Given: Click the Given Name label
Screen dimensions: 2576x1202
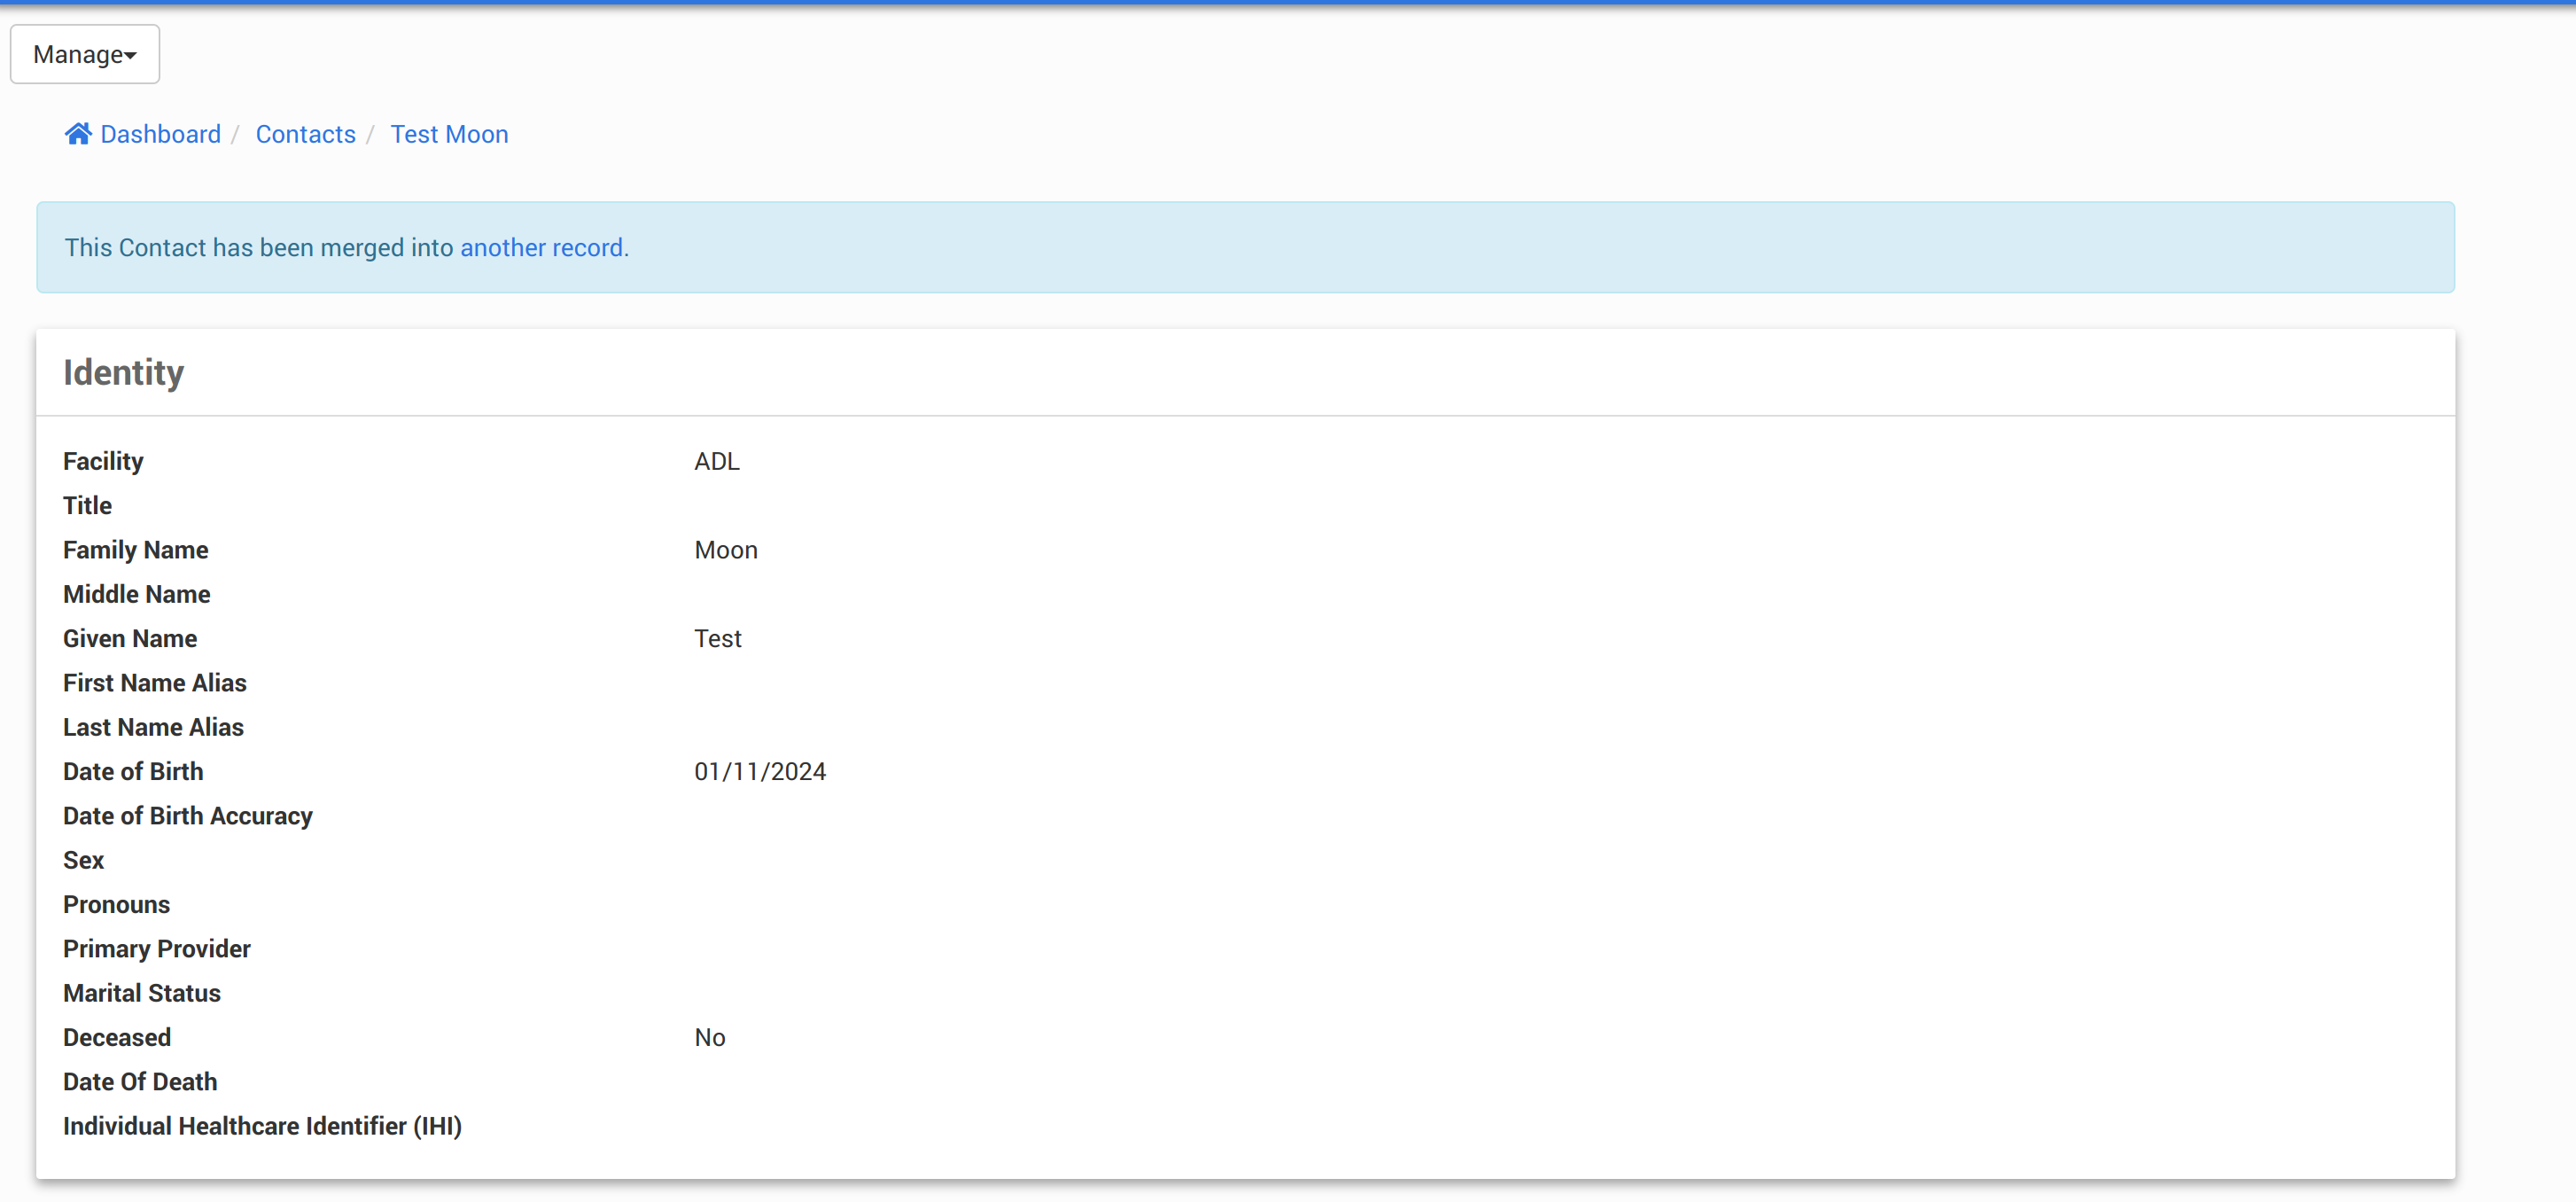Looking at the screenshot, I should click(x=129, y=638).
